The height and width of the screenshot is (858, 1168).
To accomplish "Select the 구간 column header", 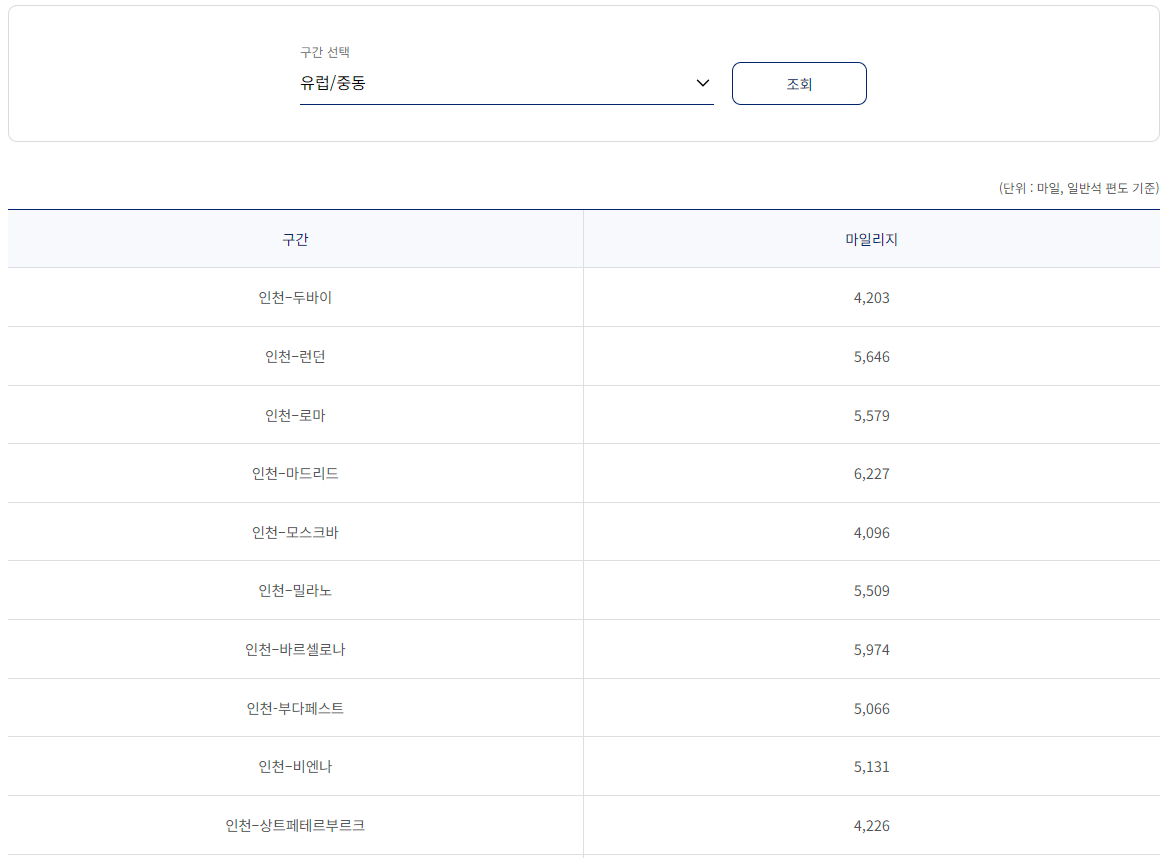I will (x=296, y=237).
